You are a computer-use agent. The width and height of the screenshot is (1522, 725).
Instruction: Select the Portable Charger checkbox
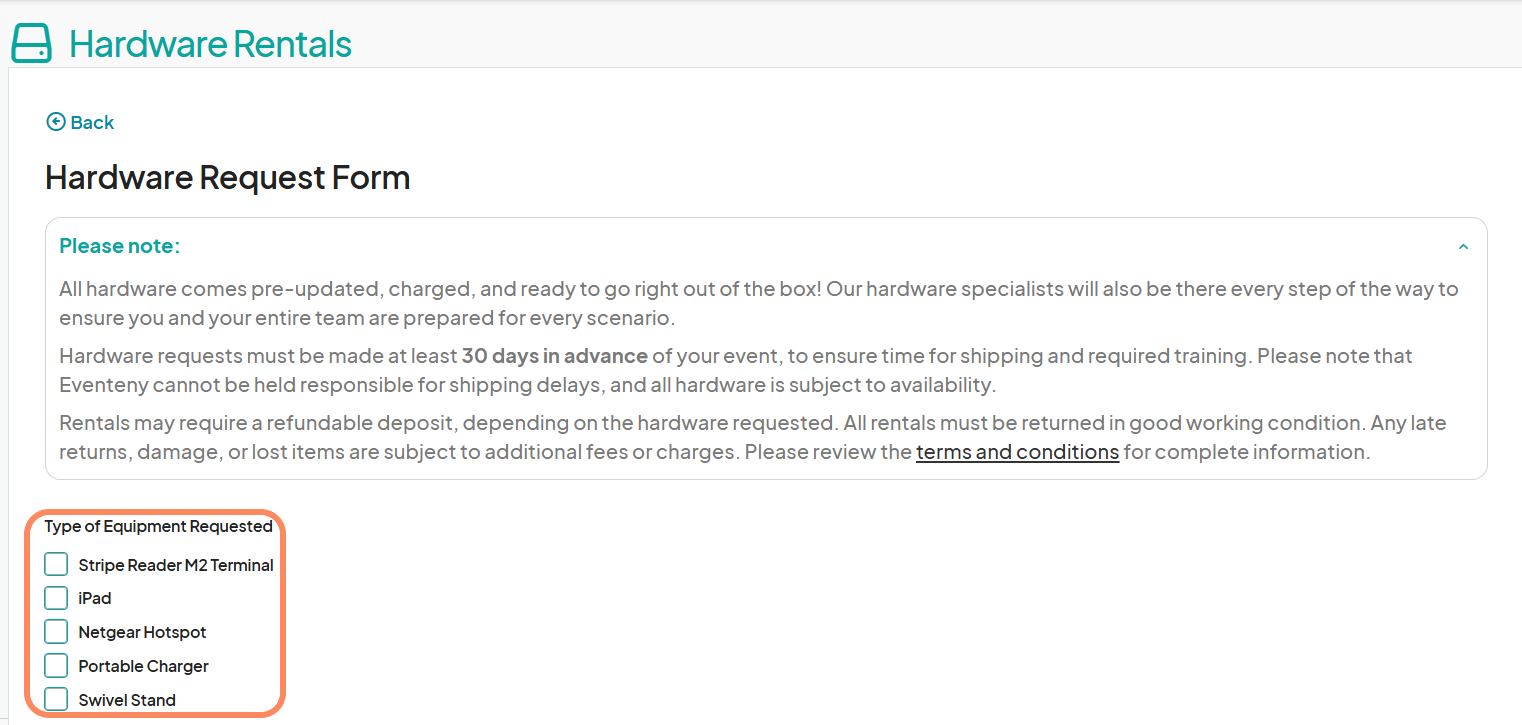point(56,666)
